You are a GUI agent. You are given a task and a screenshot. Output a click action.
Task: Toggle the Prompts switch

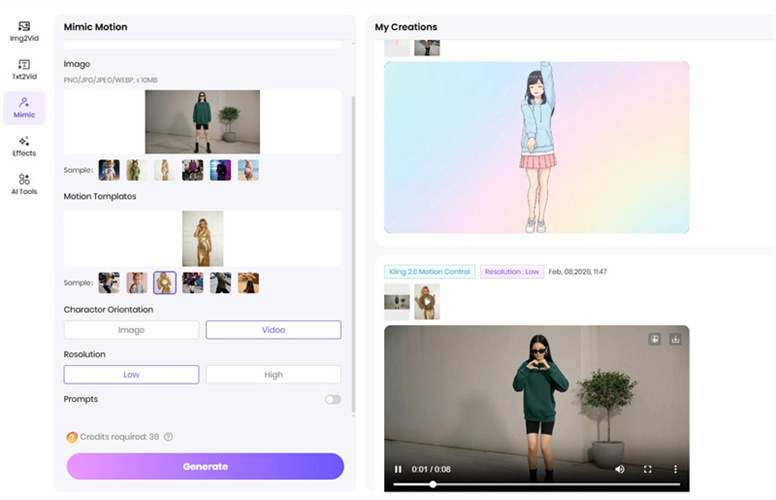[x=333, y=400]
